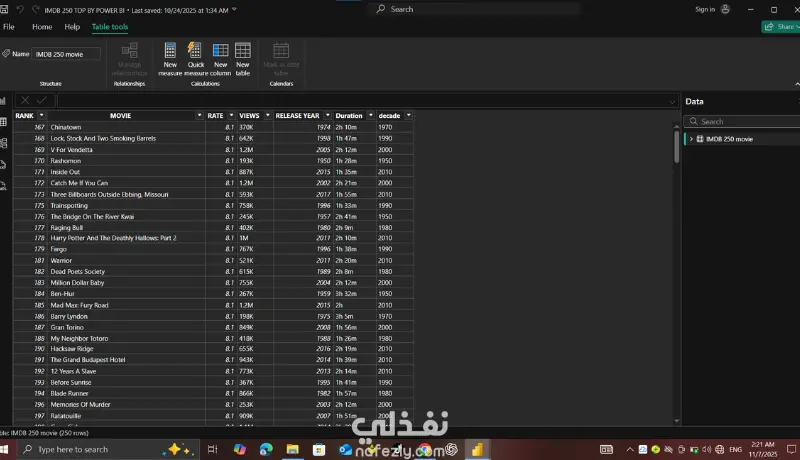Click the top Search box in title bar
This screenshot has height=460, width=800.
pyautogui.click(x=474, y=9)
